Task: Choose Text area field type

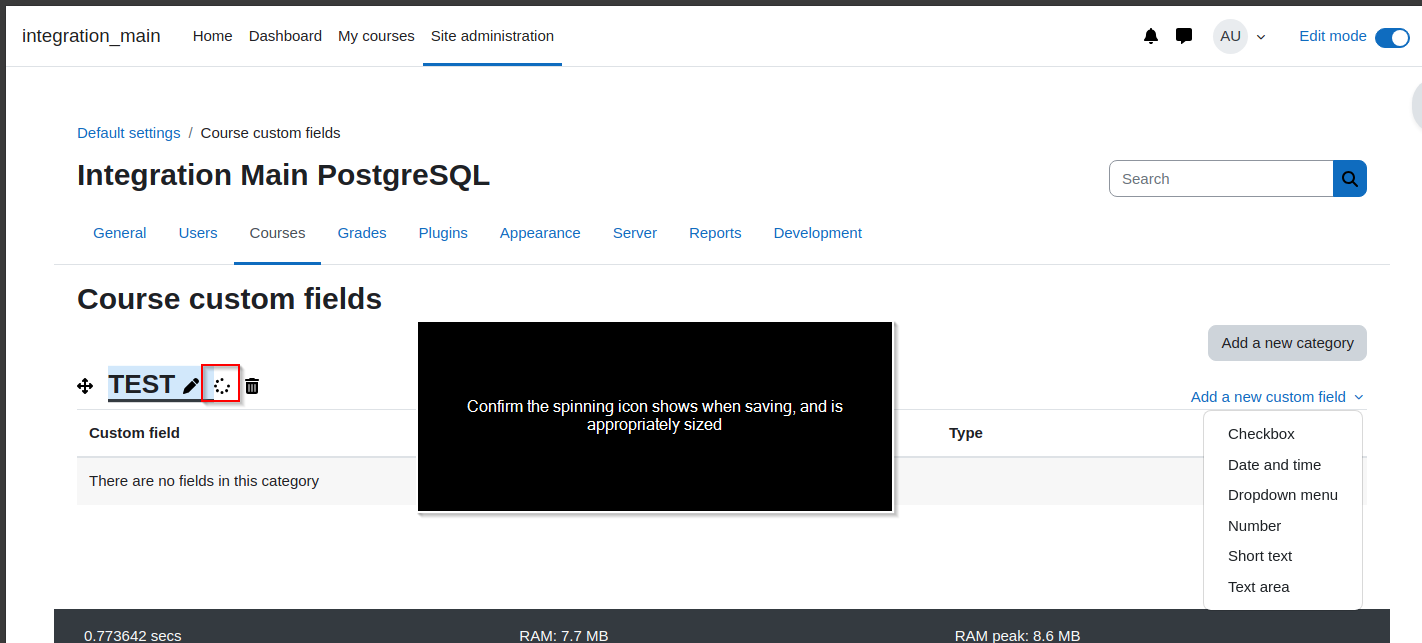Action: (x=1258, y=587)
